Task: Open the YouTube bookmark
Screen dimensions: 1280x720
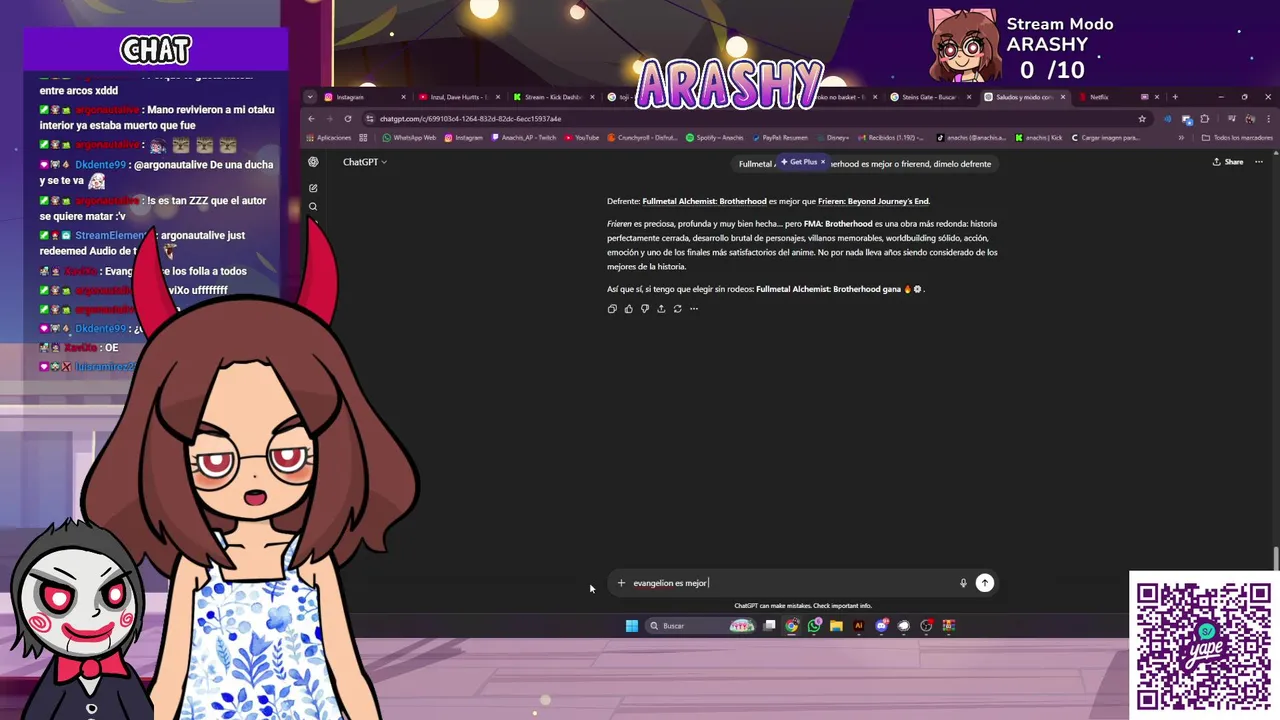Action: pyautogui.click(x=582, y=137)
